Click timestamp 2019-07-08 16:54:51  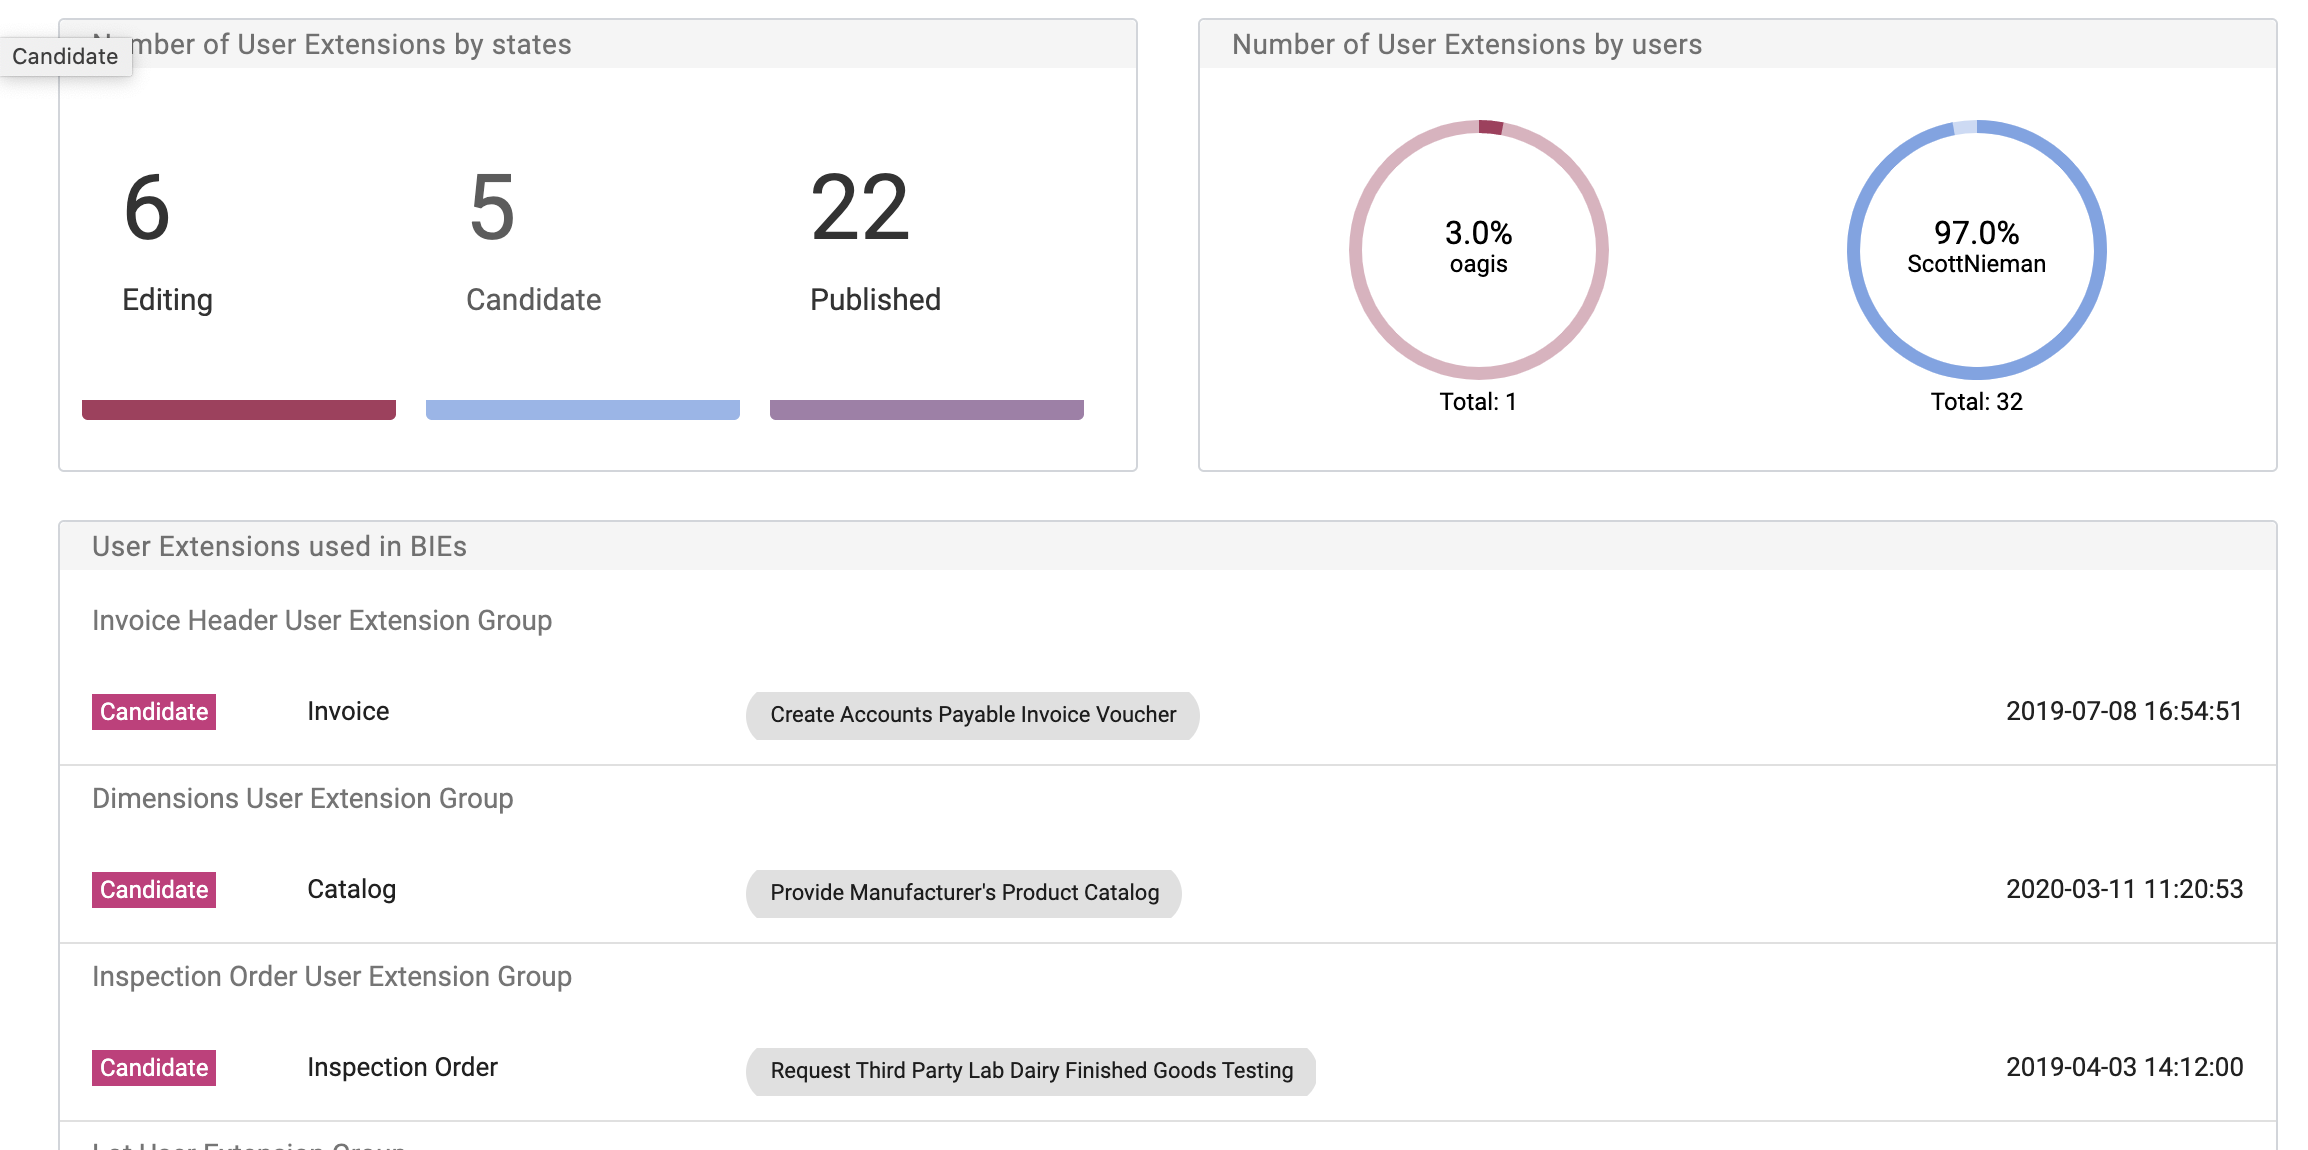pyautogui.click(x=2124, y=711)
